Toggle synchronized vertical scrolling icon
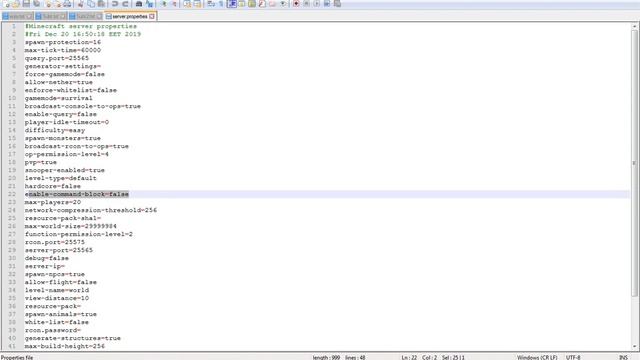The image size is (640, 360). 187,4
